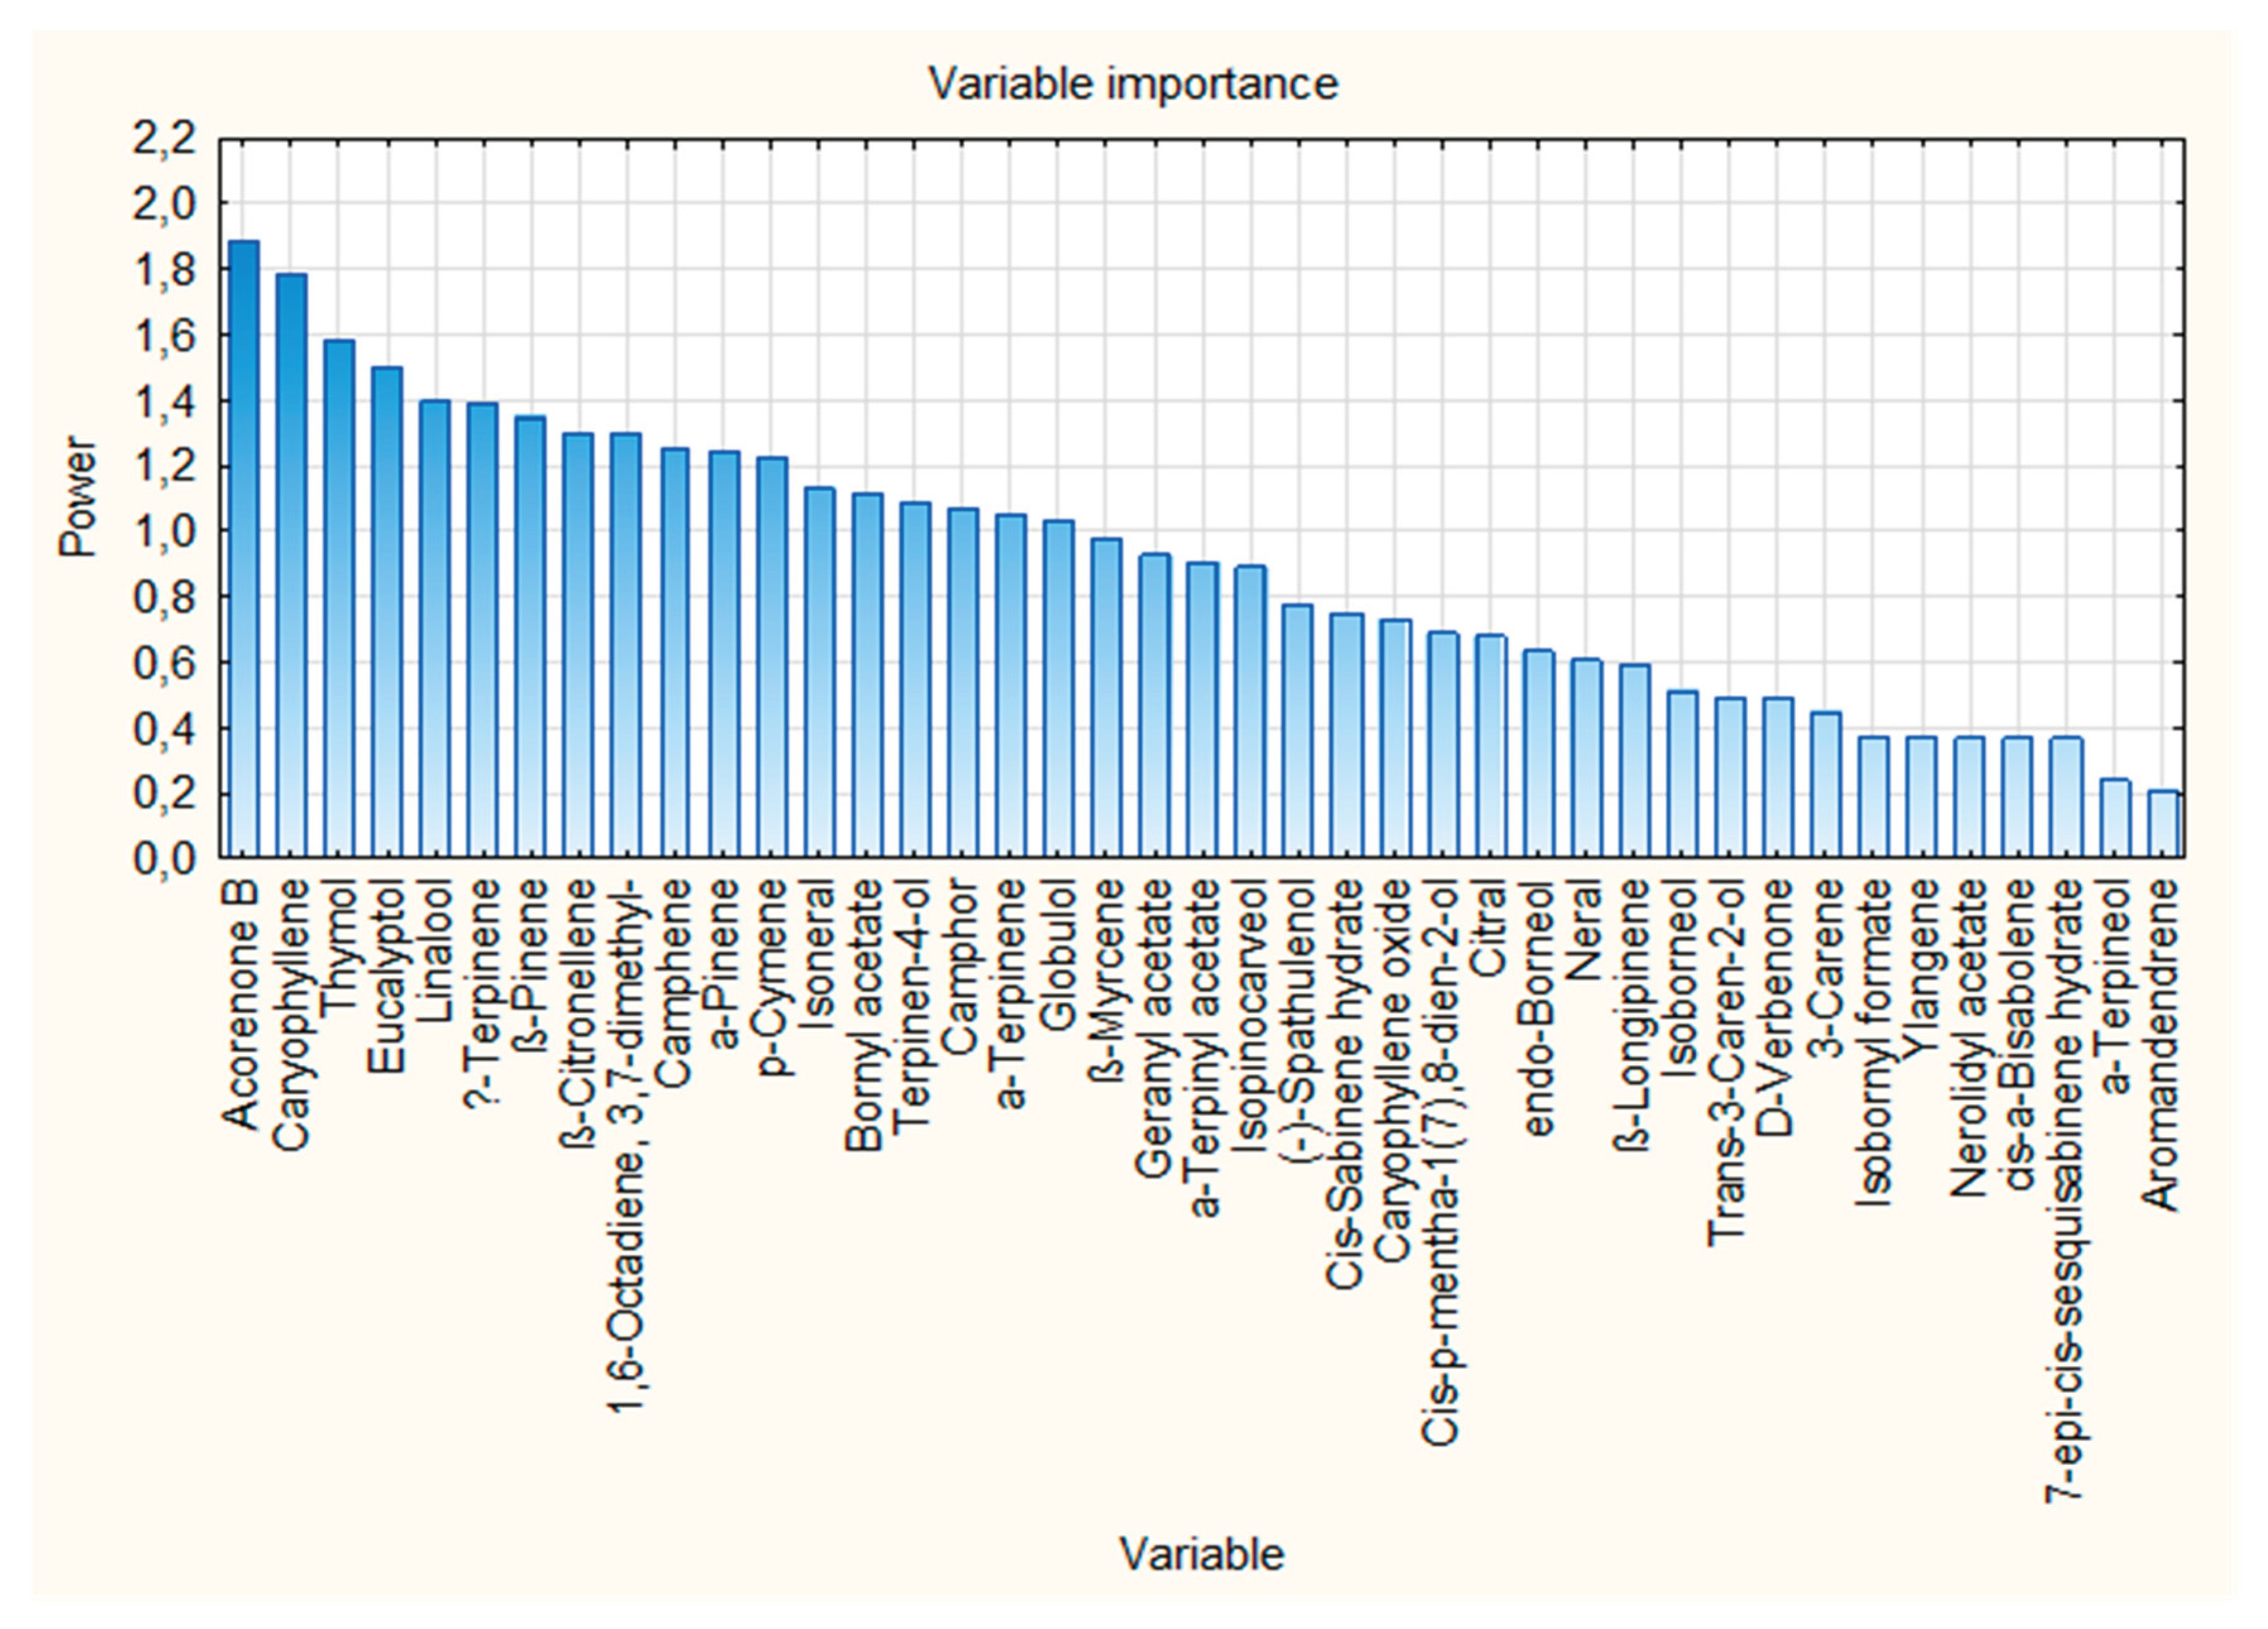
Task: Click the 0,0 y-axis tick label
Action: click(x=163, y=858)
